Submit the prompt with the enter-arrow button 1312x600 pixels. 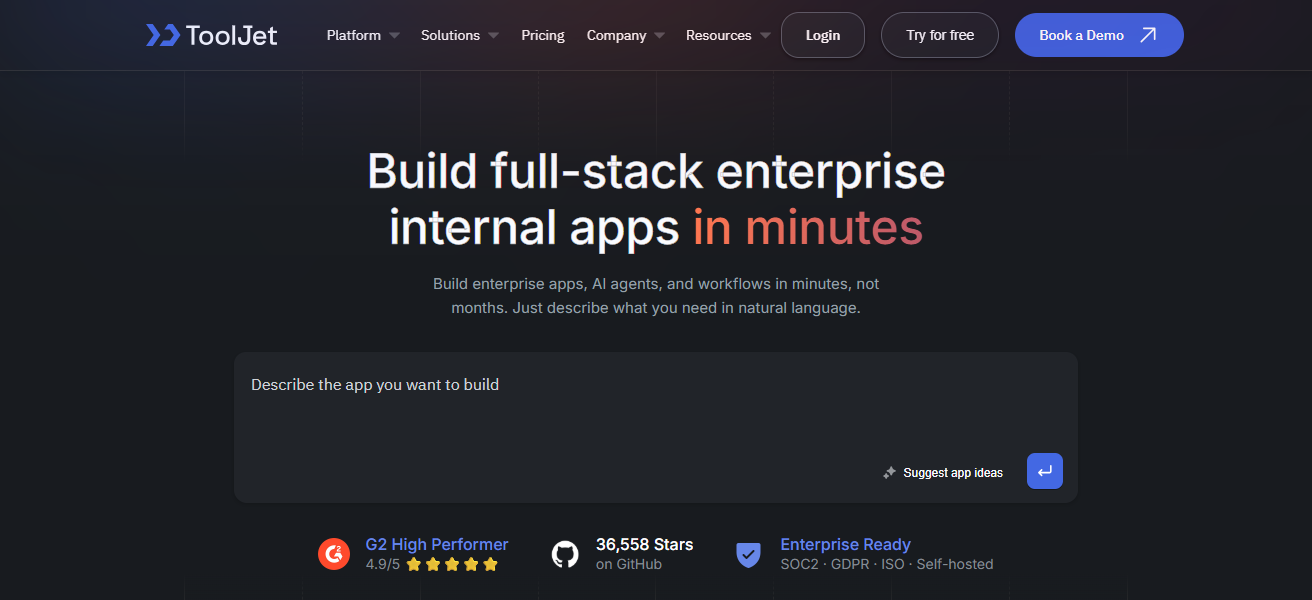(x=1044, y=471)
